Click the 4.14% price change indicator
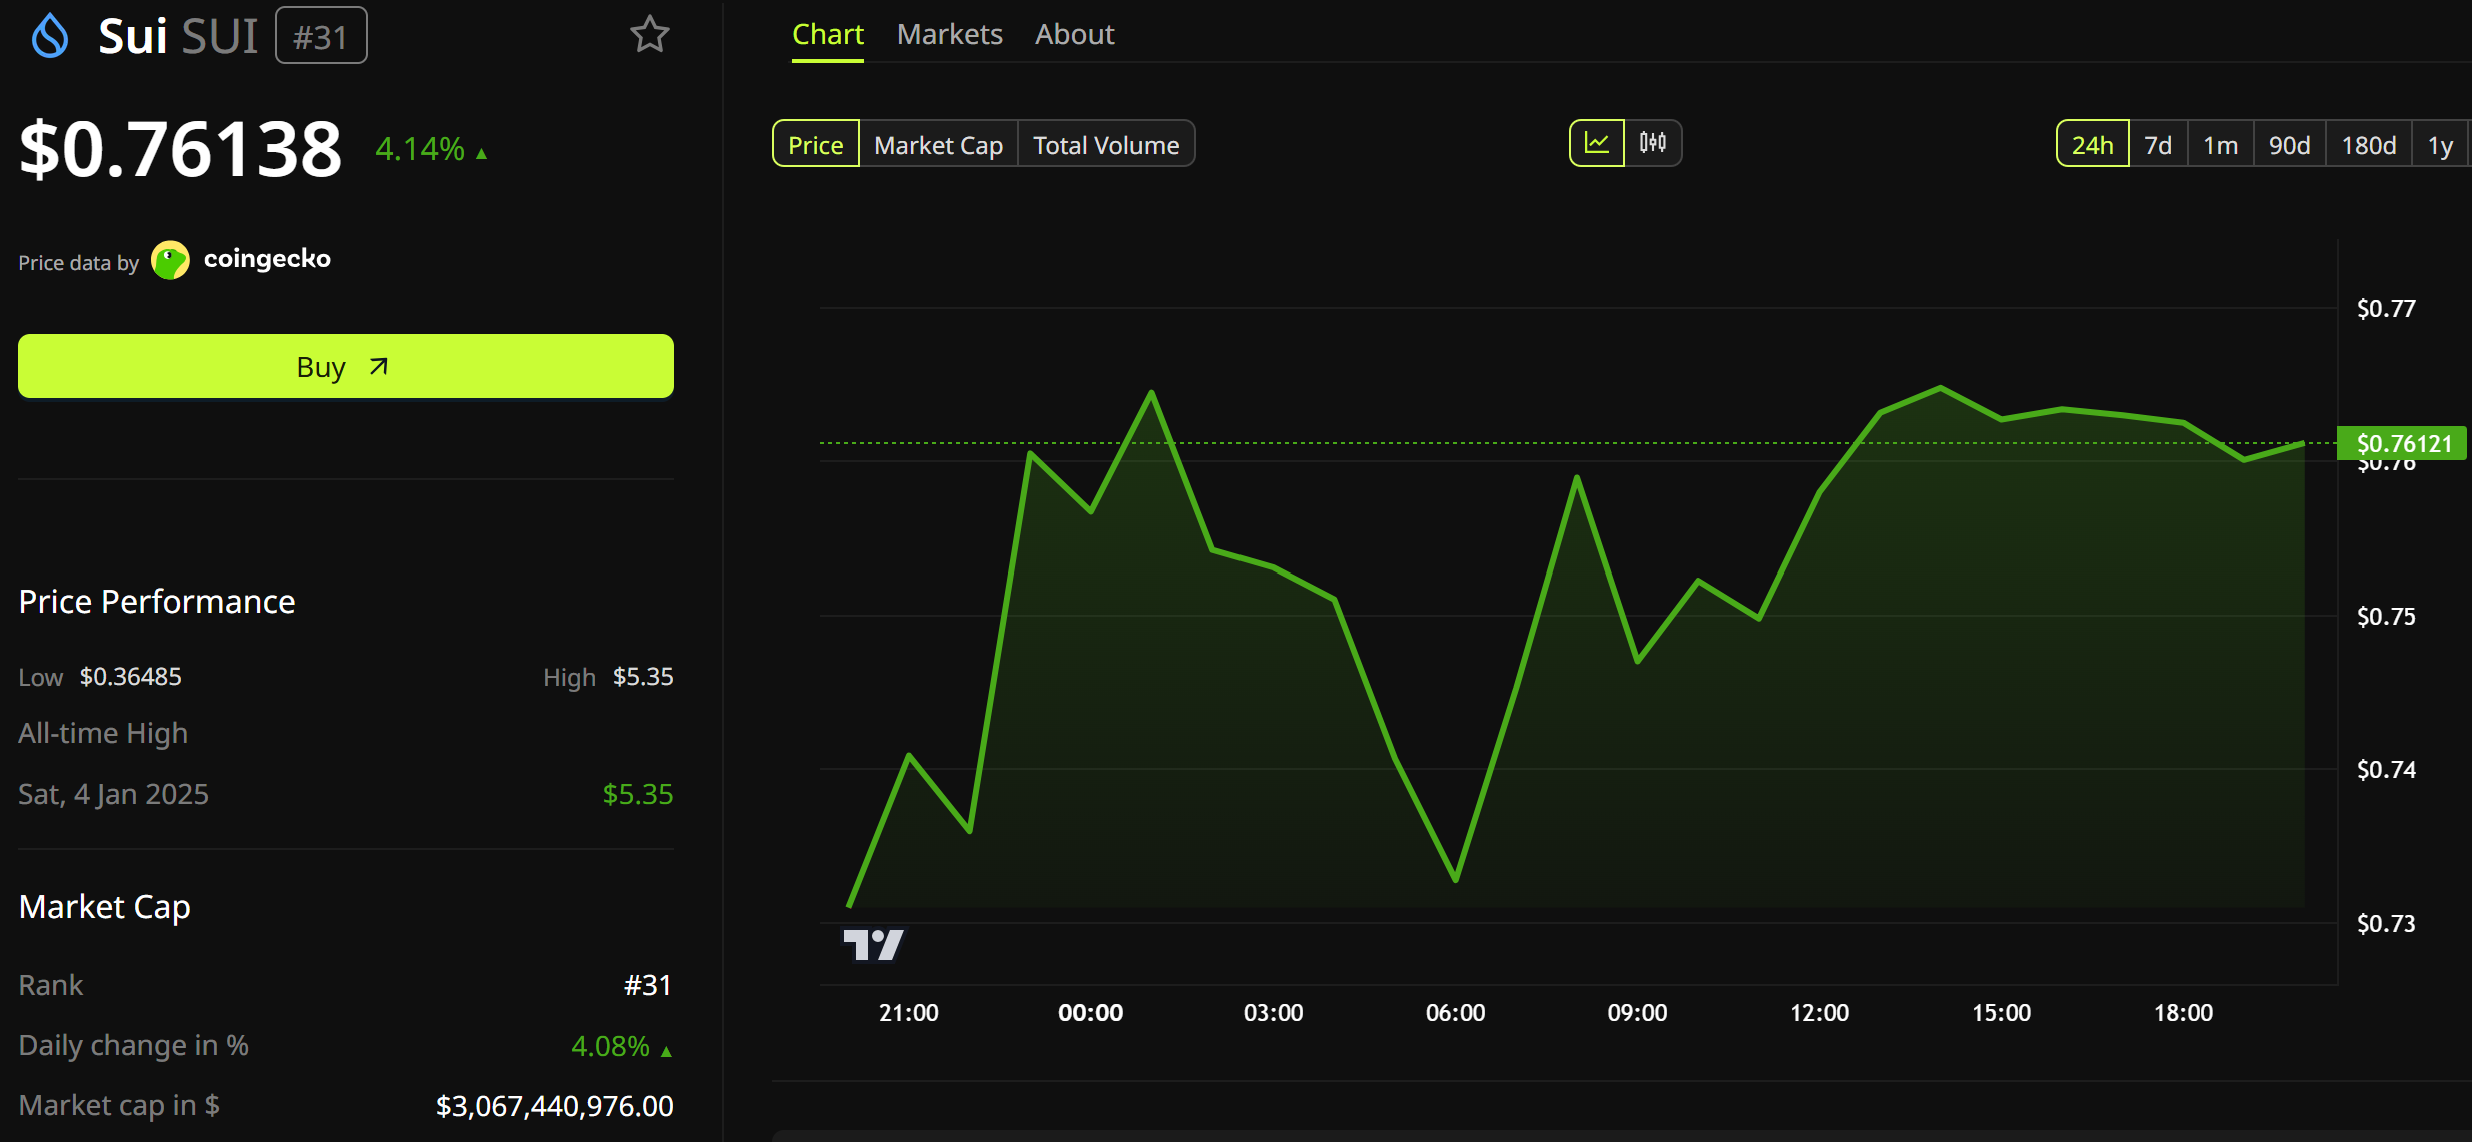 pyautogui.click(x=430, y=150)
